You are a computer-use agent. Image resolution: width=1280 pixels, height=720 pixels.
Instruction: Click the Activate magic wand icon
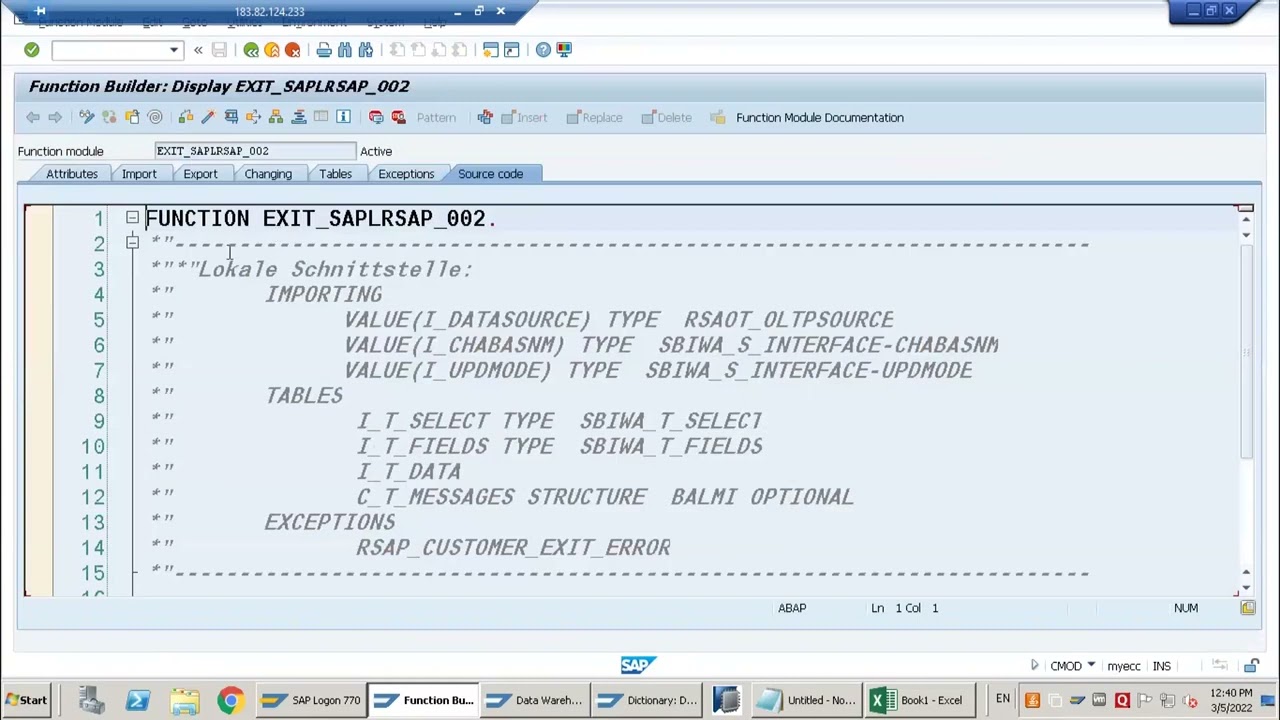pyautogui.click(x=208, y=118)
